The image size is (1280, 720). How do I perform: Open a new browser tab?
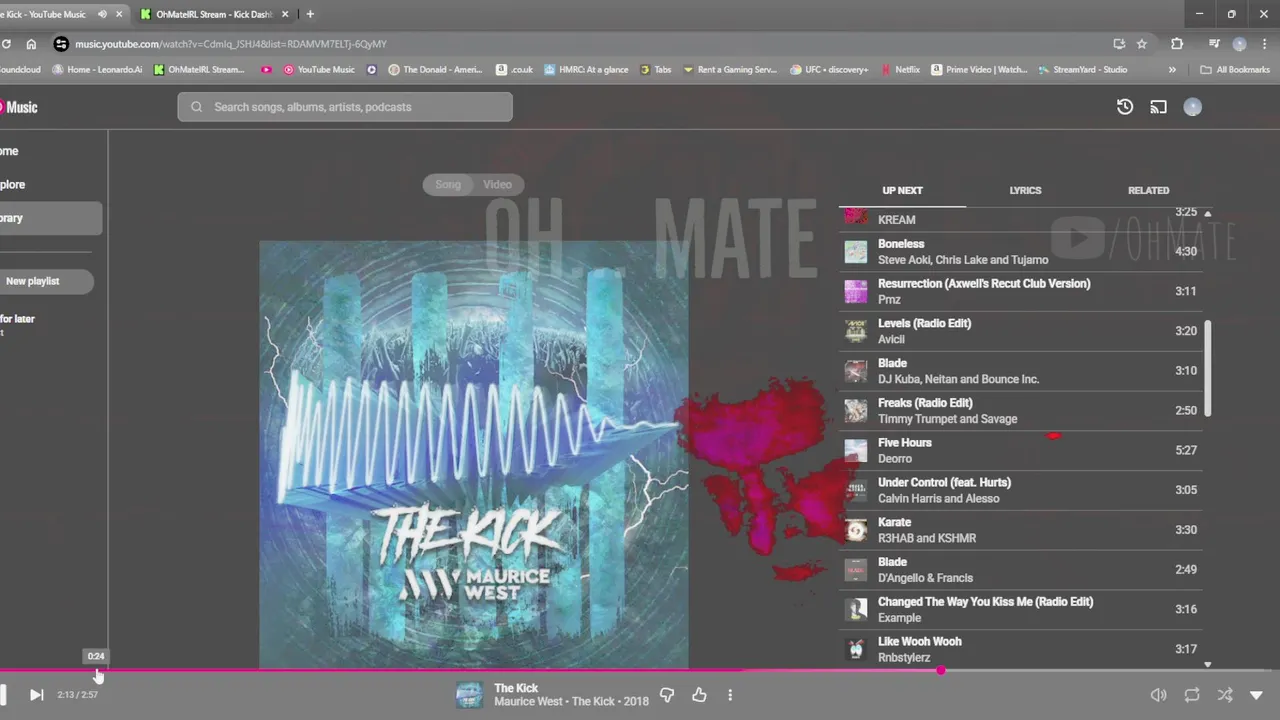[310, 14]
